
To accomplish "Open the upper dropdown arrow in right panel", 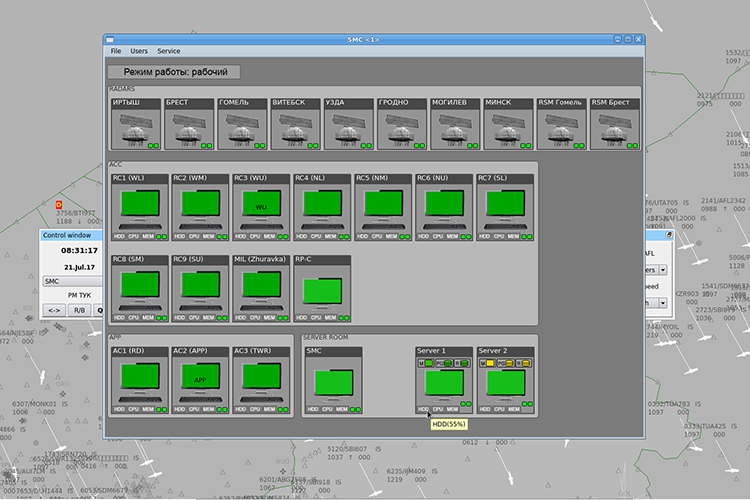I will click(x=664, y=270).
